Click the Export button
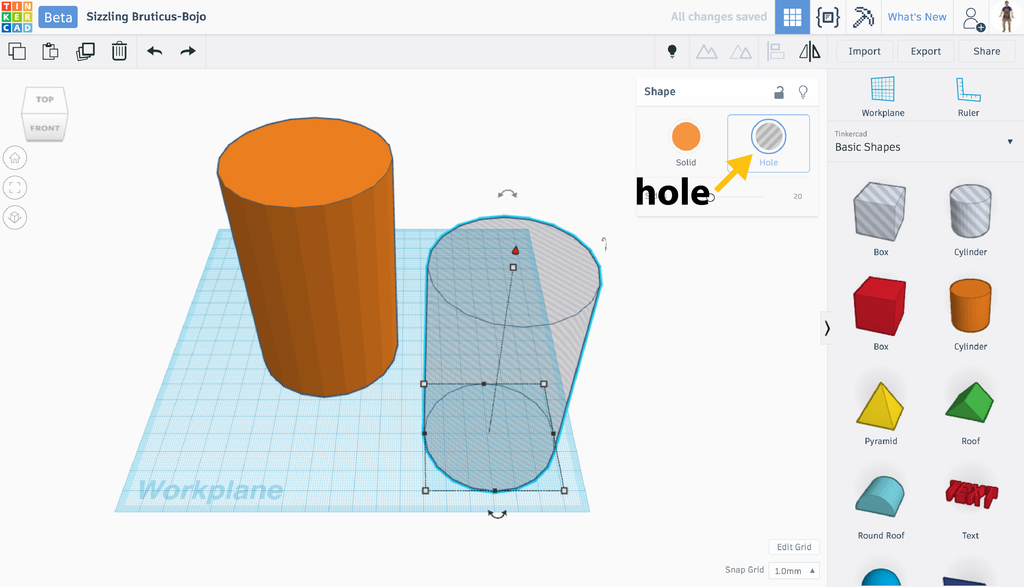This screenshot has width=1024, height=587. coord(925,51)
